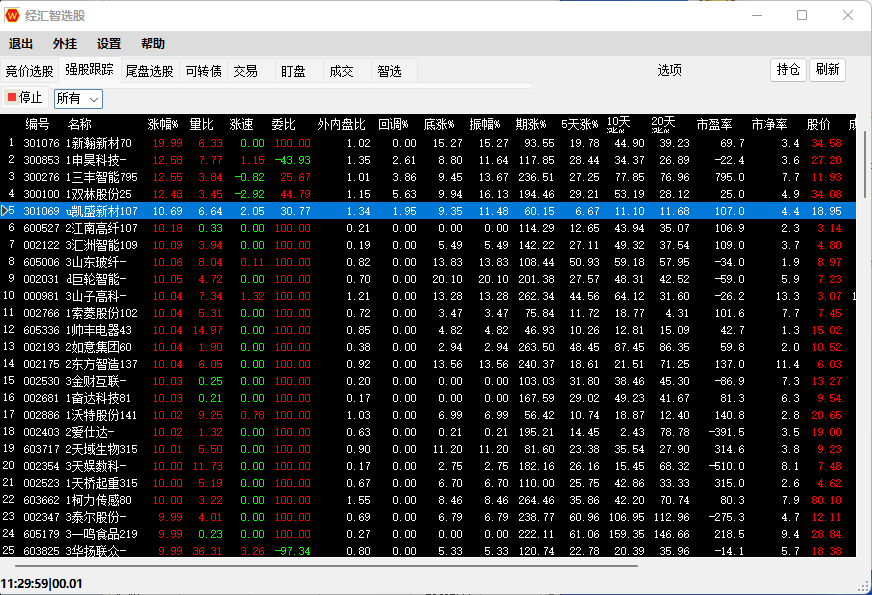
Task: Select stock code 000981 in row 10
Action: [41, 296]
